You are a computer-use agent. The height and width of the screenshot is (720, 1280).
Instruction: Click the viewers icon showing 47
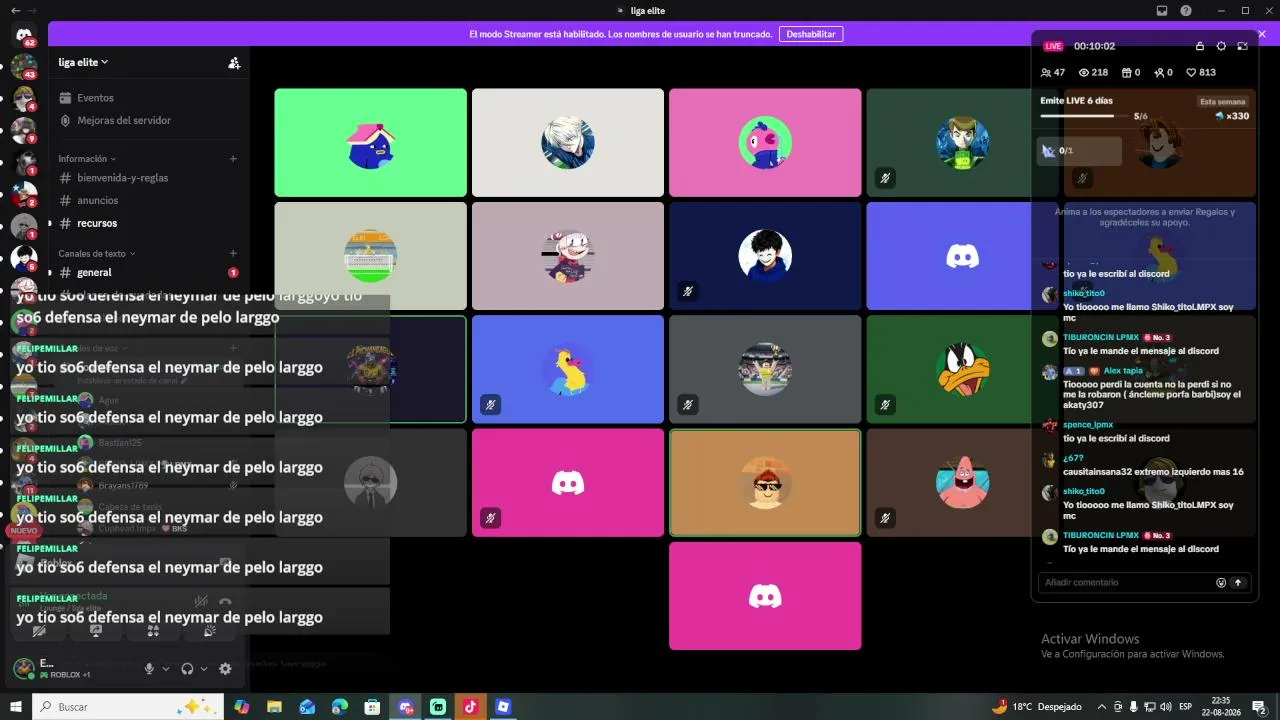1046,73
